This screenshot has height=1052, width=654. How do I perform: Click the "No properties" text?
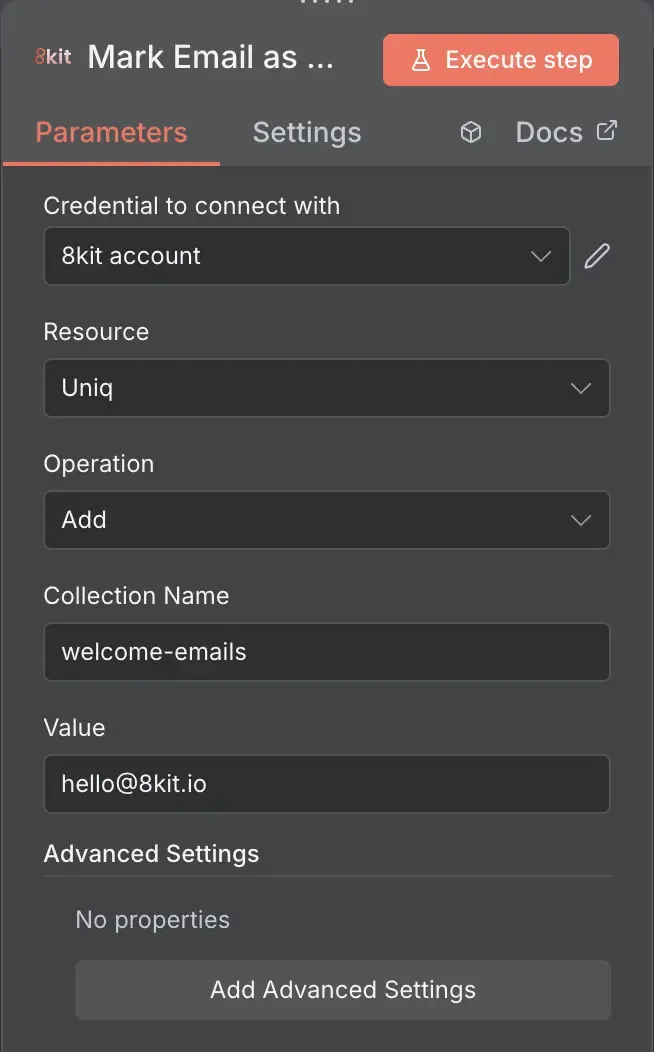pos(152,920)
